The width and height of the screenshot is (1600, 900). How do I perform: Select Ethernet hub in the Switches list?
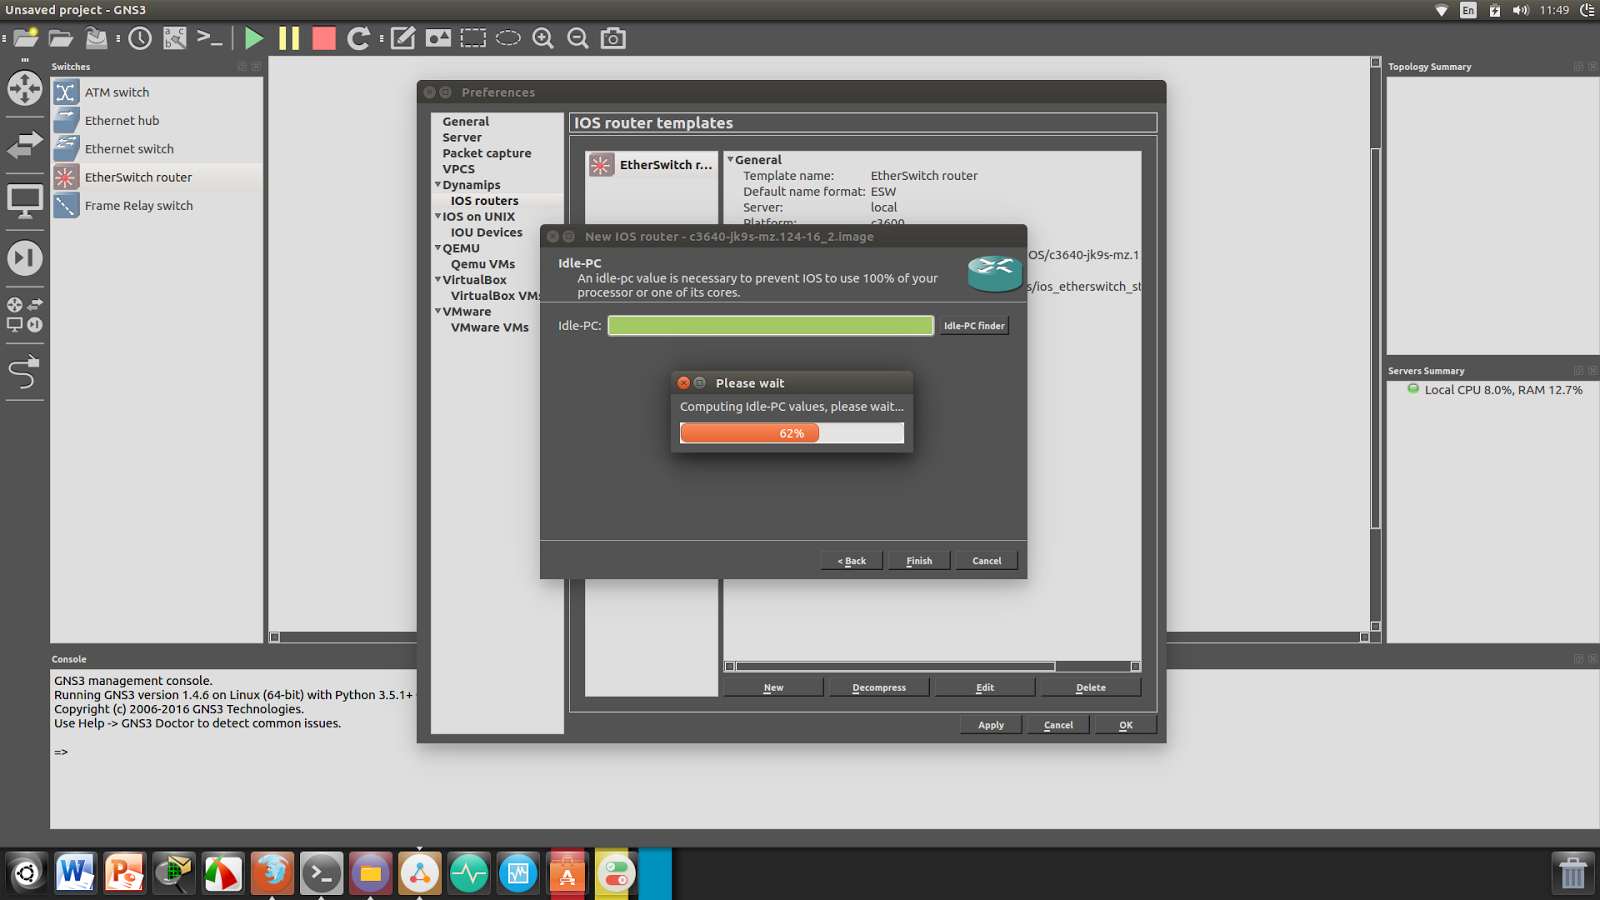[157, 120]
